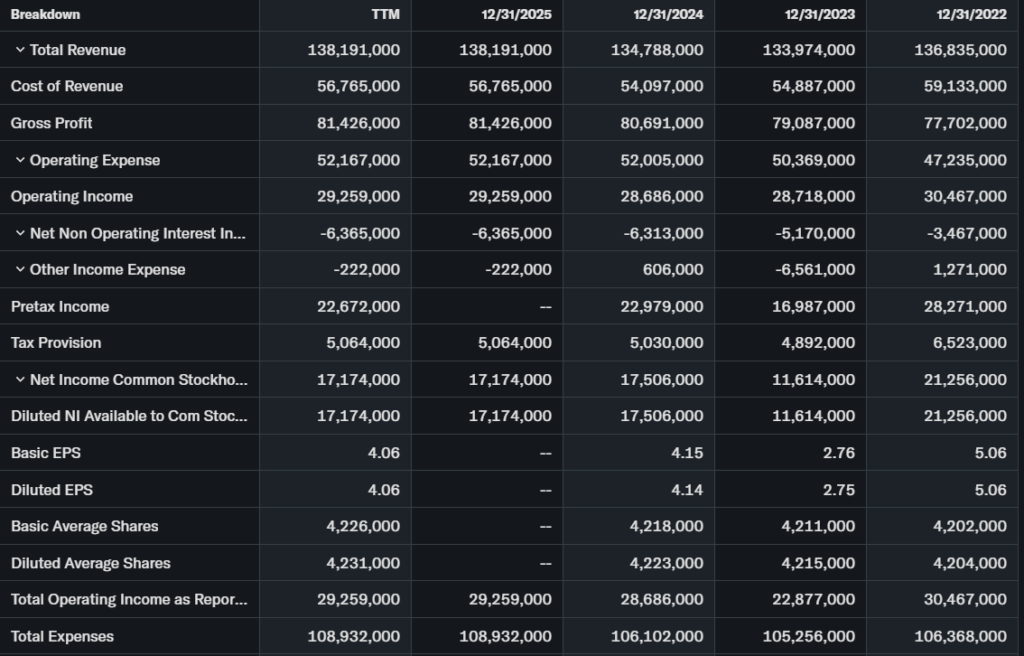Select the Pretax Income row label
Viewport: 1024px width, 656px height.
tap(60, 306)
